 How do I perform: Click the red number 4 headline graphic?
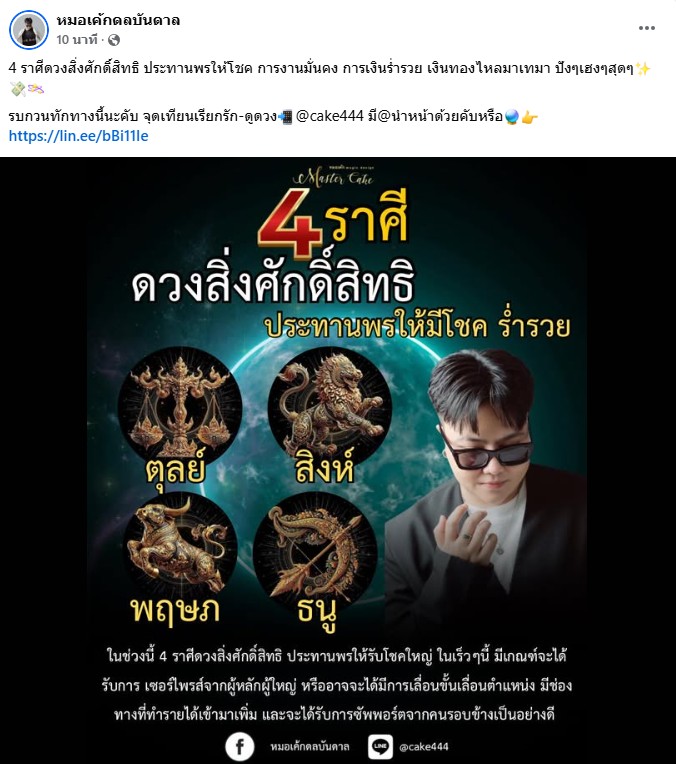pyautogui.click(x=291, y=224)
